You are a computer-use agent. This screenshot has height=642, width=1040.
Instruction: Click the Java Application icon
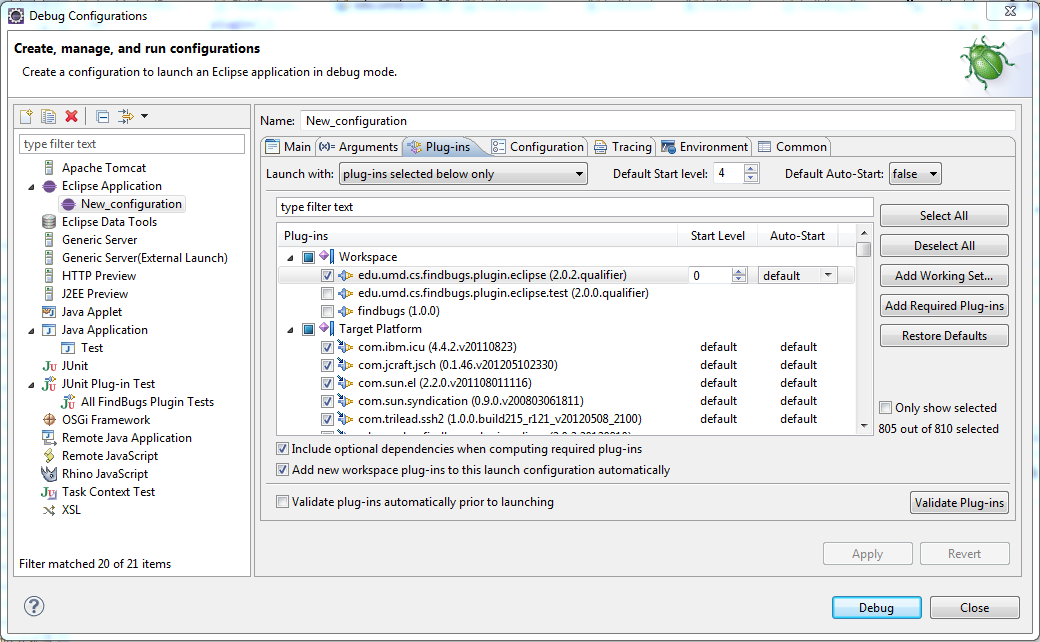tap(49, 330)
